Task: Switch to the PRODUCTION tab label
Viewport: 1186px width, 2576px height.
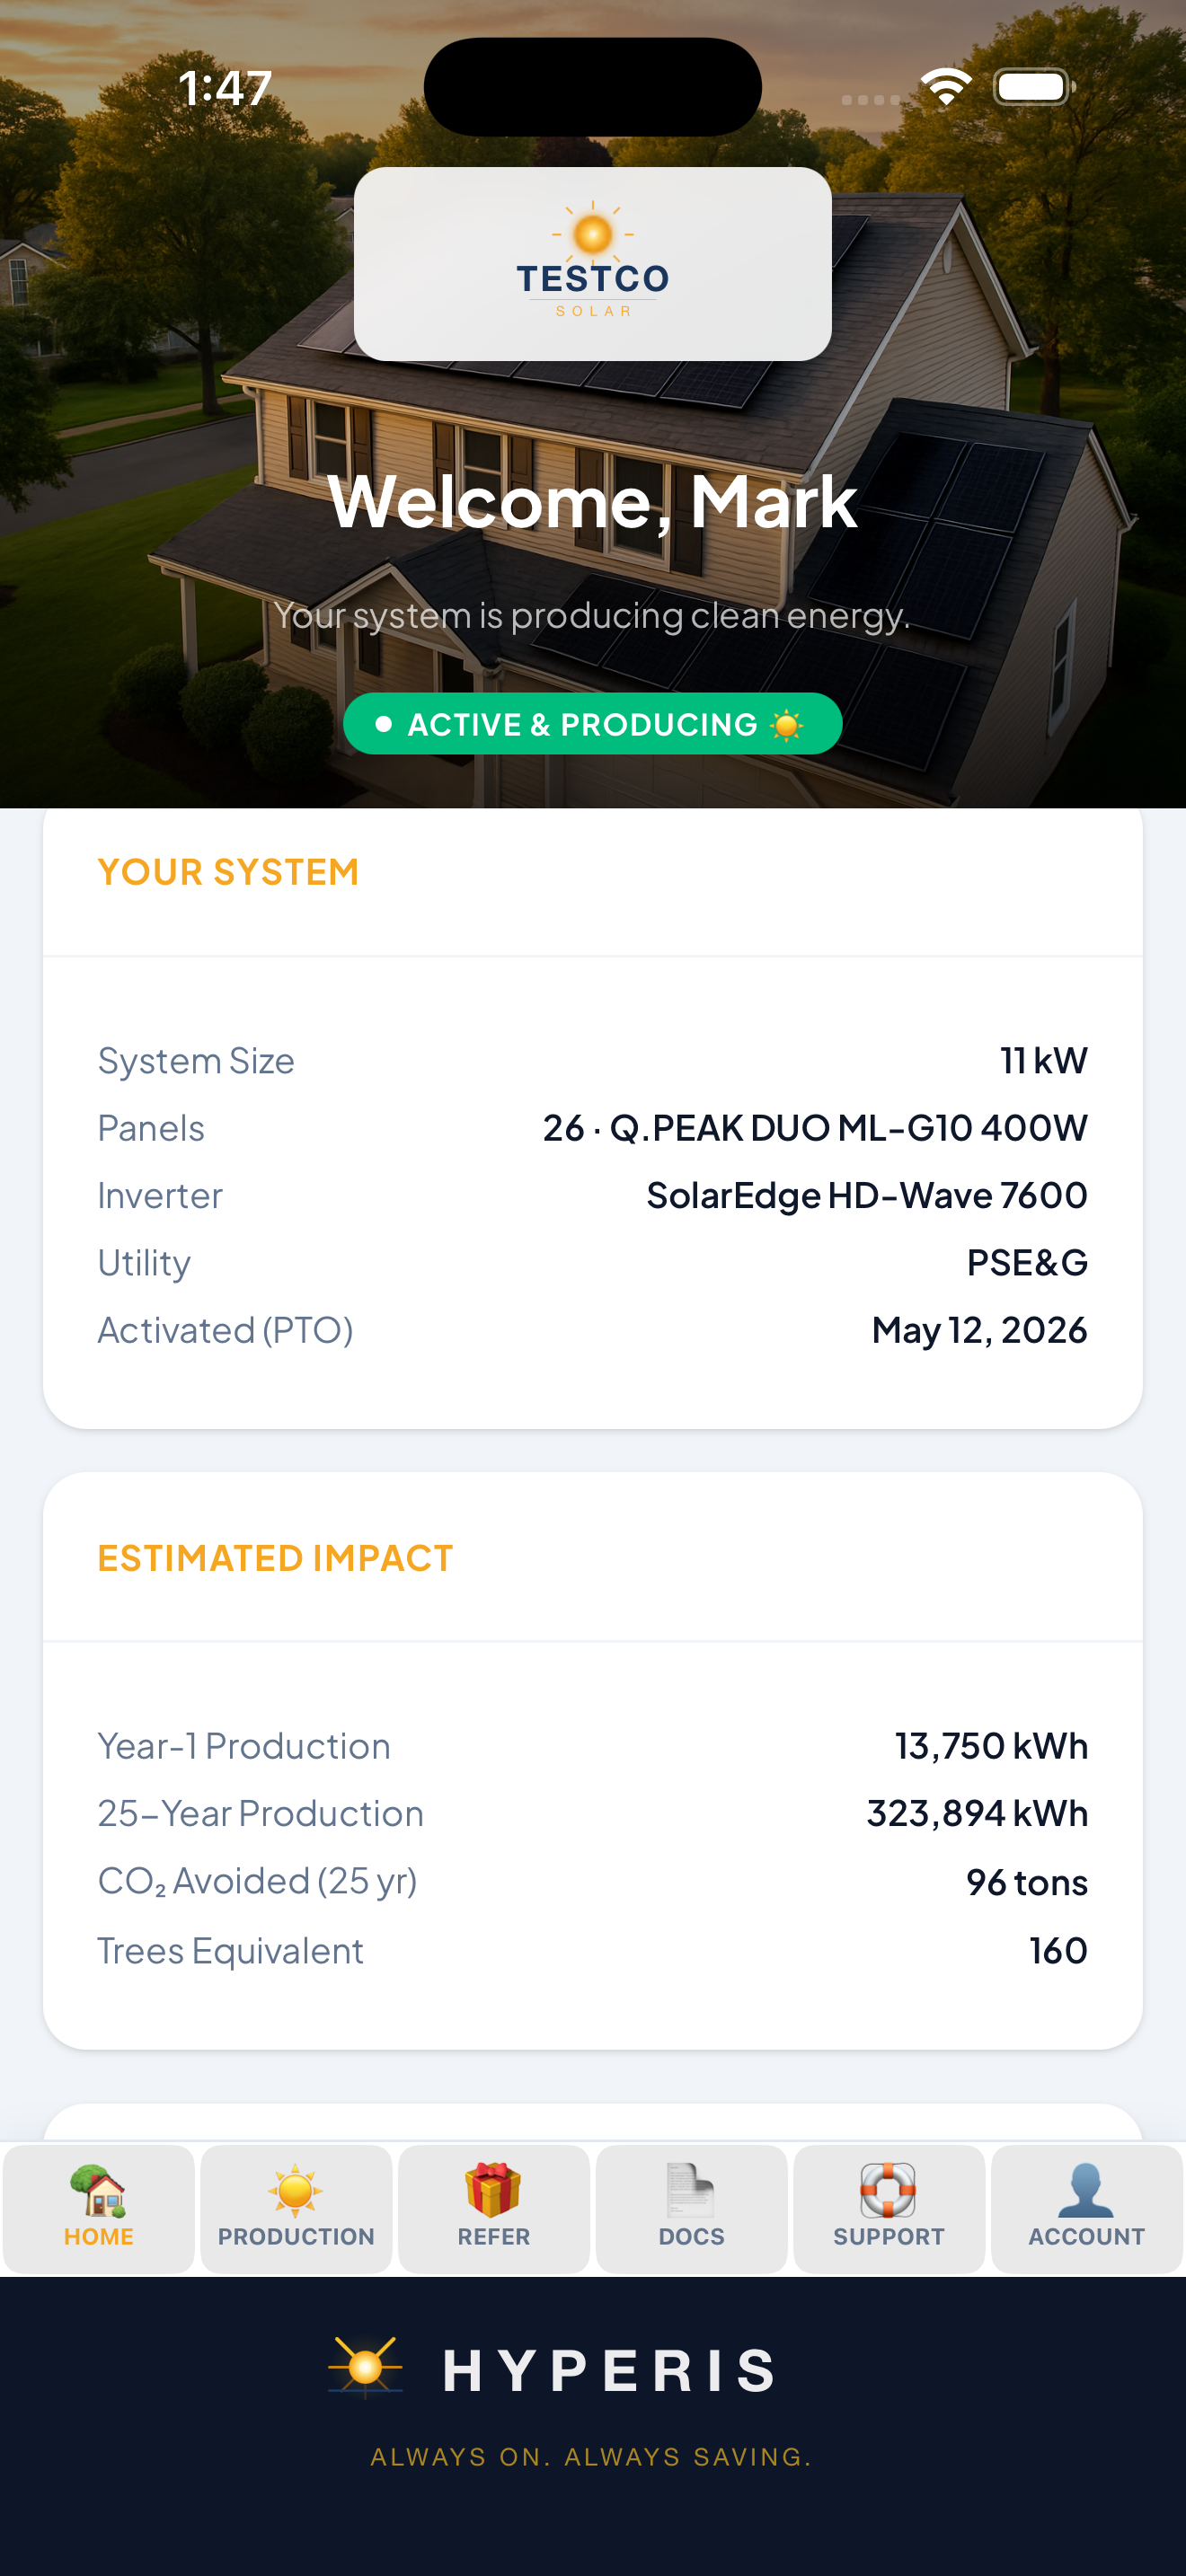Action: 296,2237
